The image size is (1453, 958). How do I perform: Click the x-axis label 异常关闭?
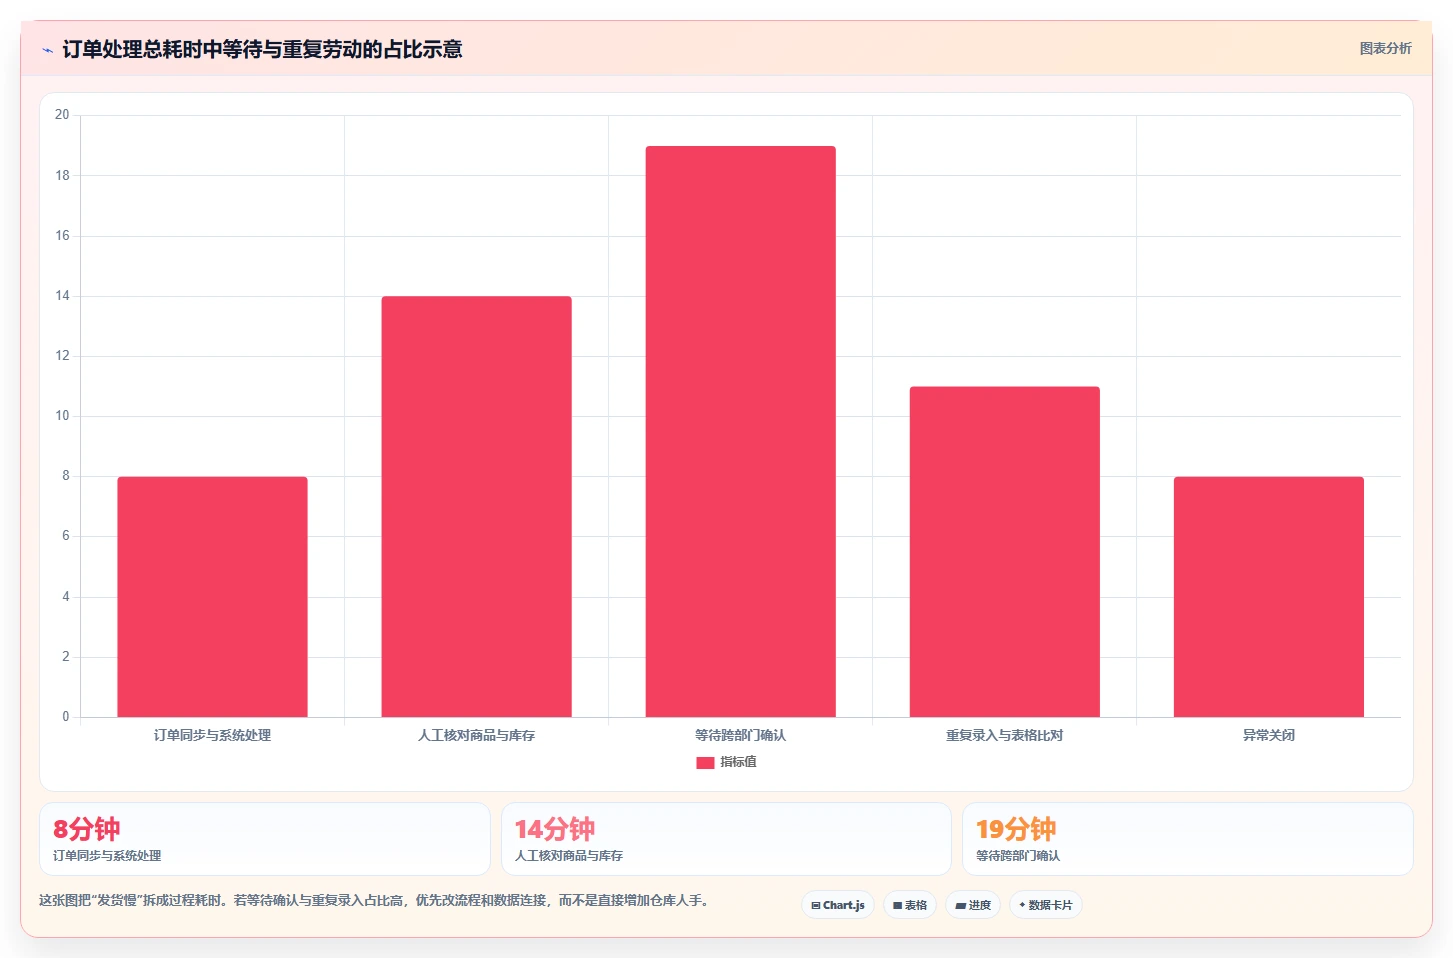tap(1268, 735)
